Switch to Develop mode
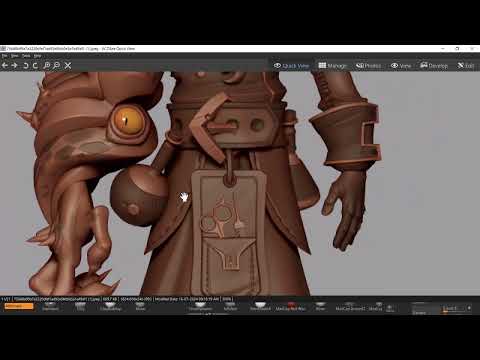 point(434,66)
